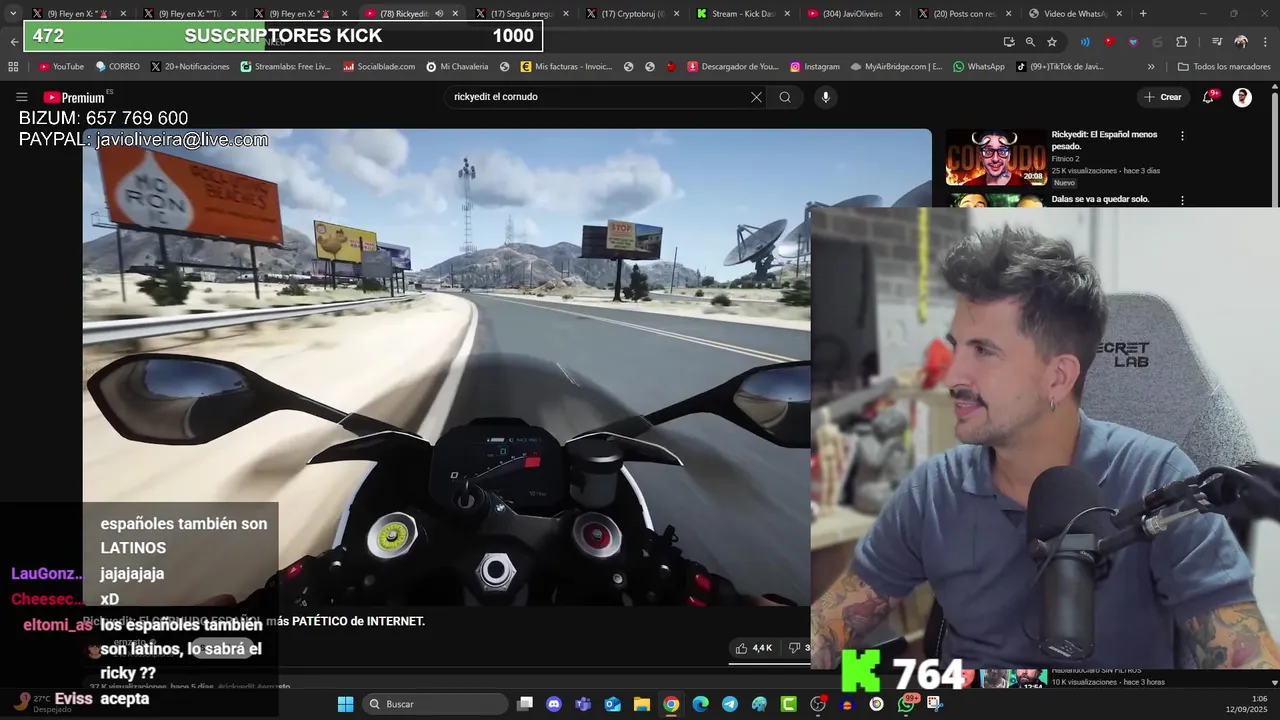Open the WhatsApp bookmark

coord(978,66)
